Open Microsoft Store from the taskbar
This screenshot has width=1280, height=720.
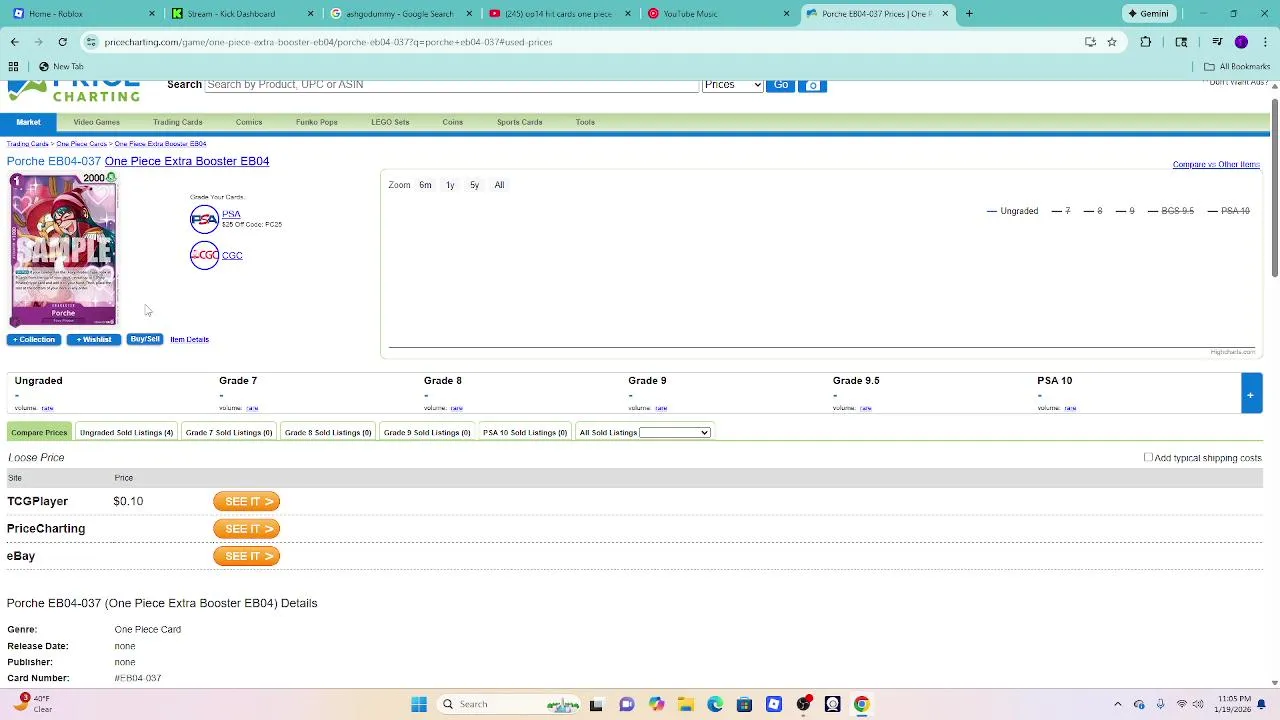click(x=744, y=704)
